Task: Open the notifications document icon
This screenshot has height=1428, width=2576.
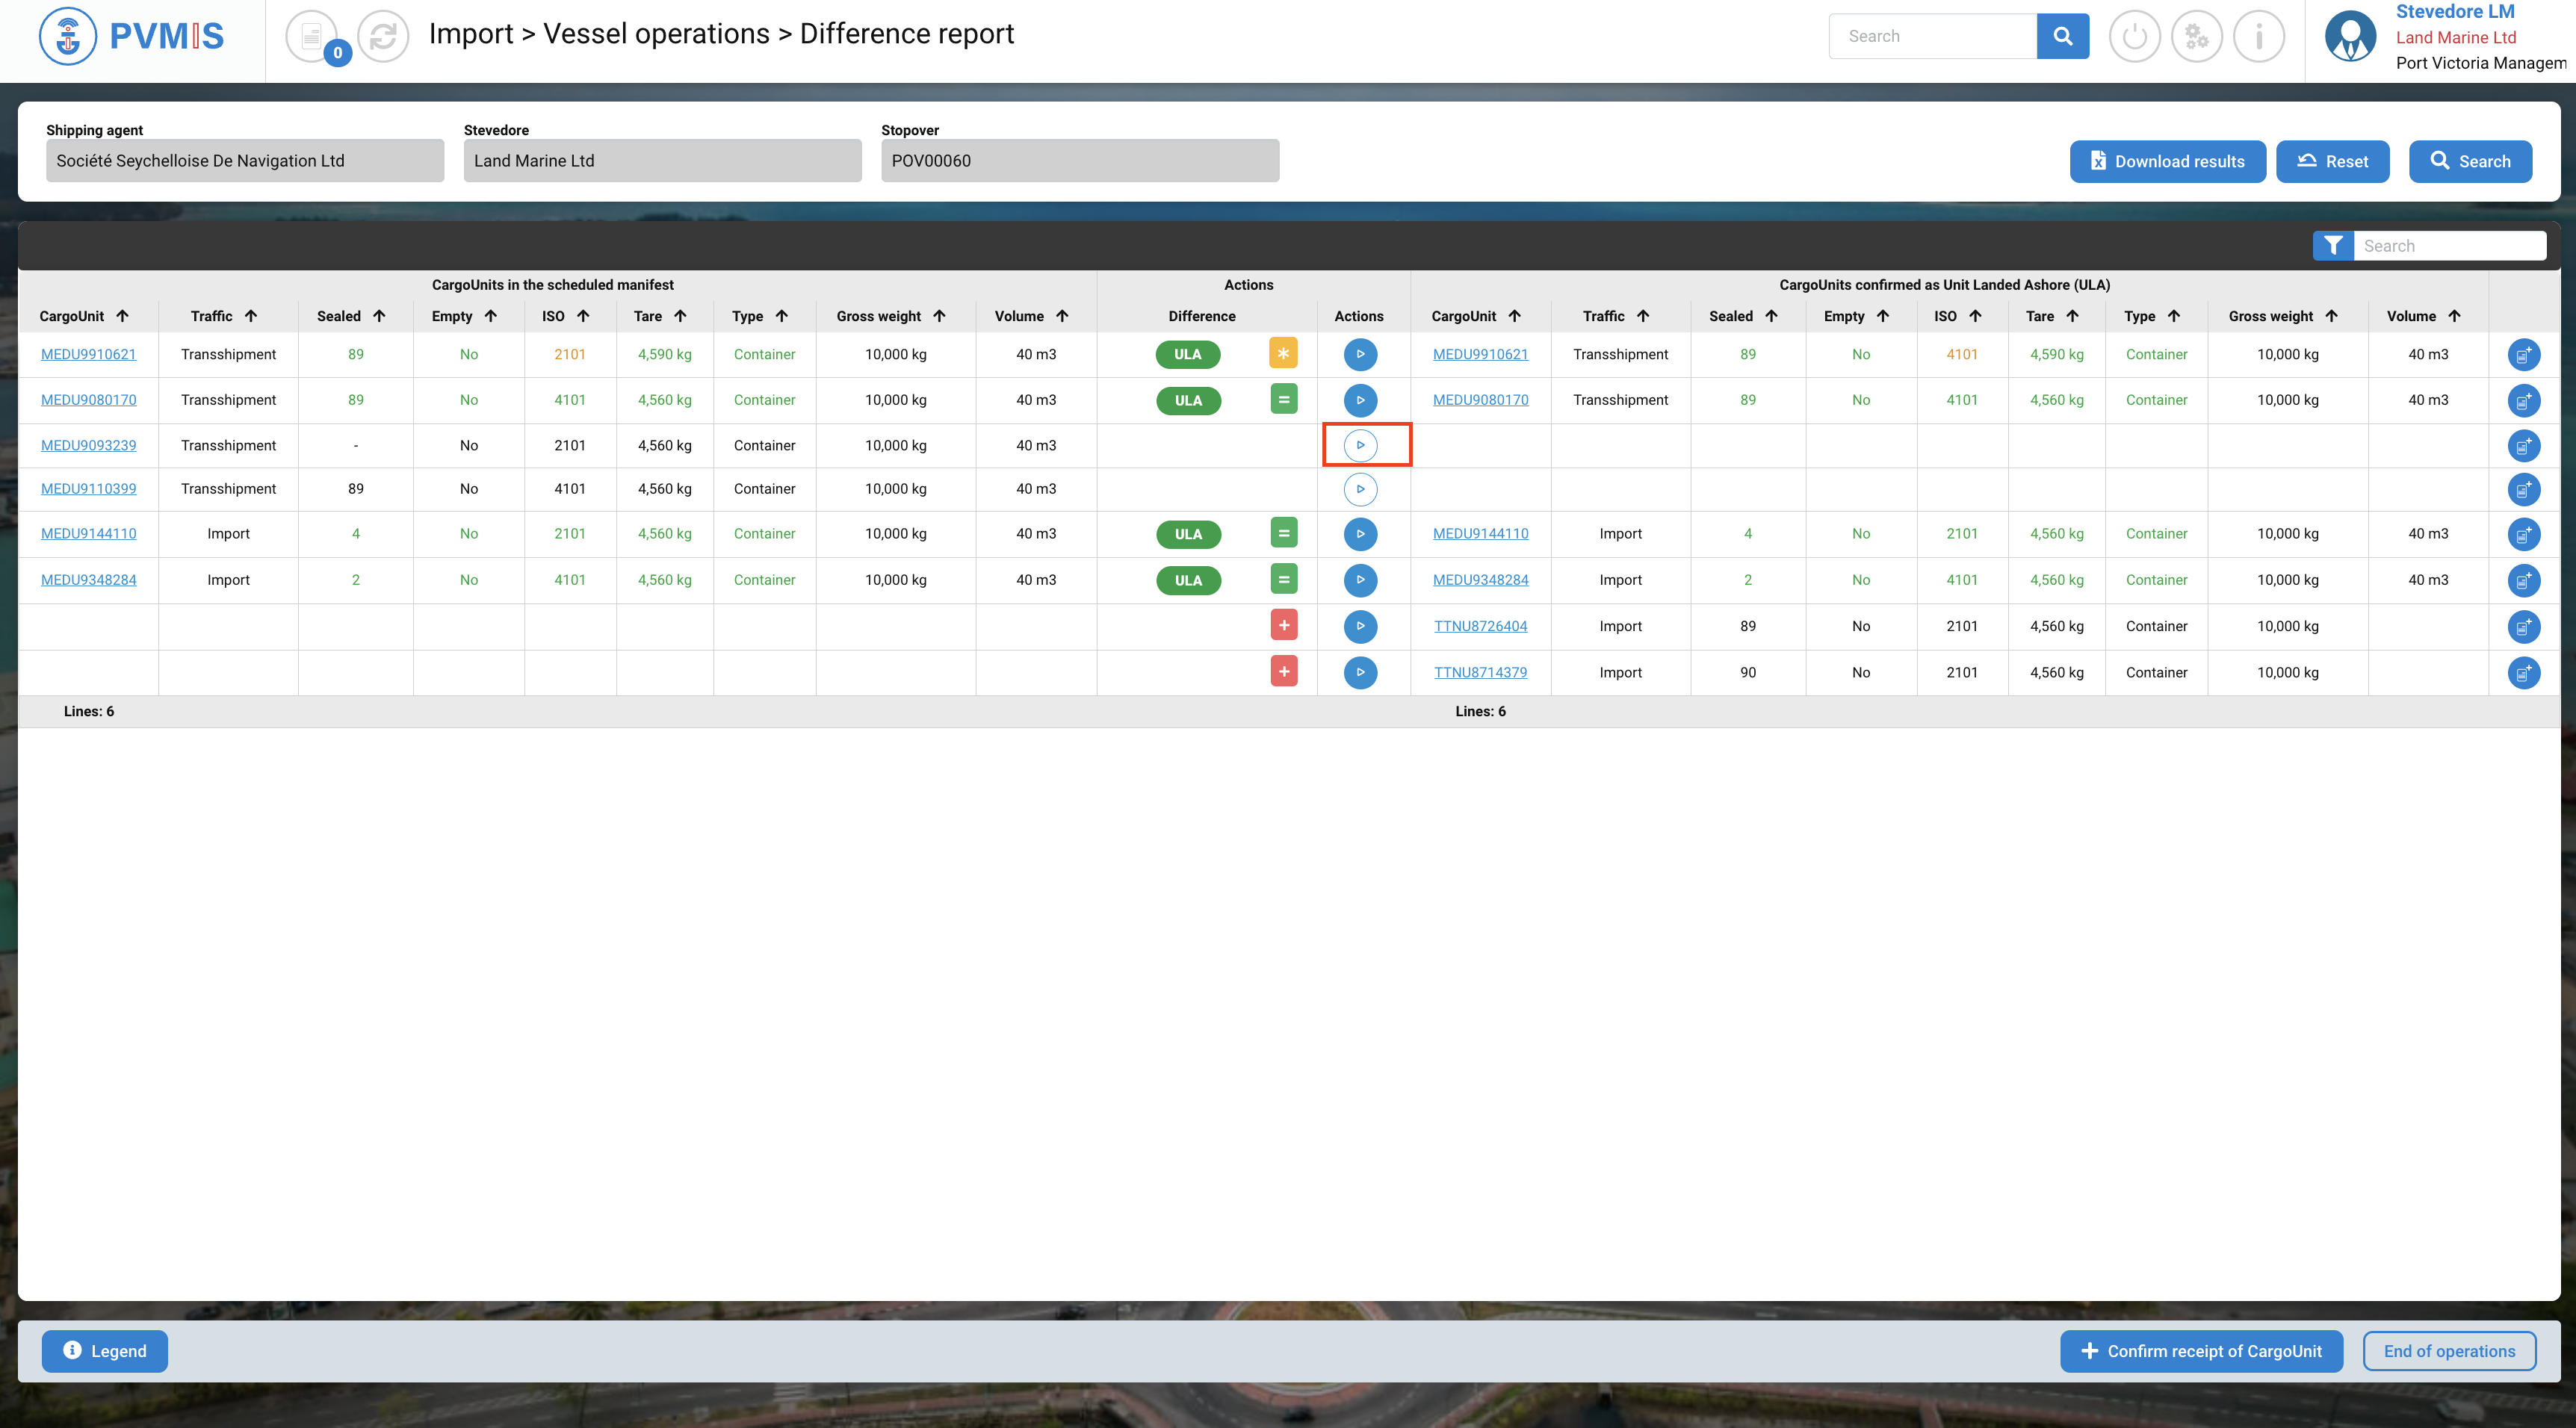Action: (312, 37)
